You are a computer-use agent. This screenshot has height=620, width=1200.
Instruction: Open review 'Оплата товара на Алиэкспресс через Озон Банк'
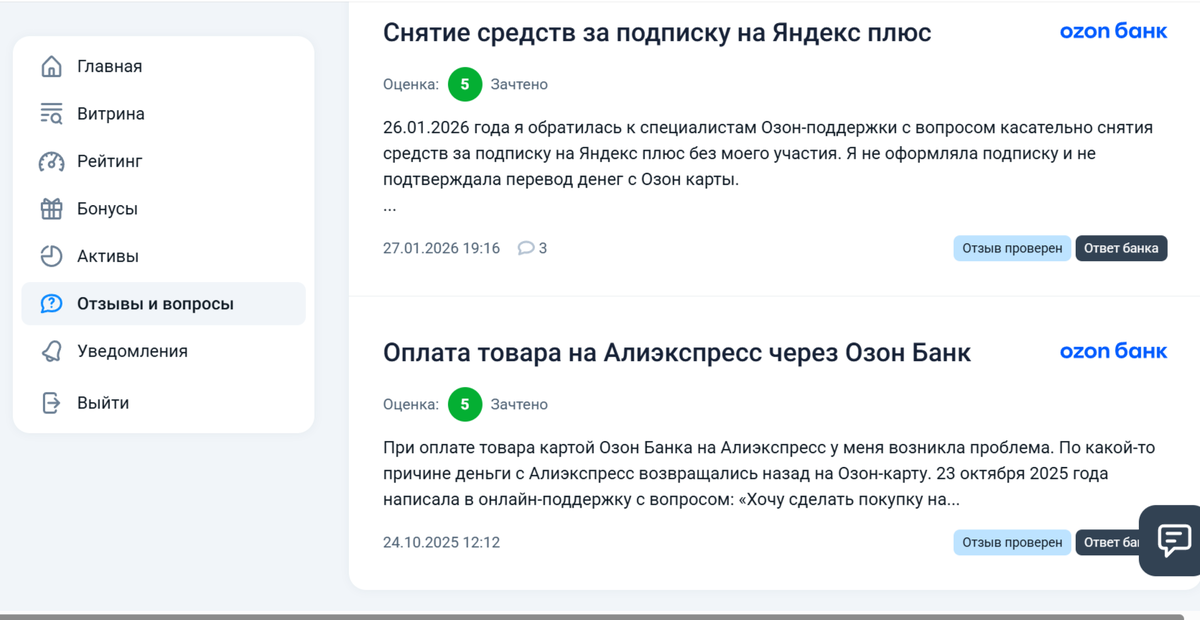pyautogui.click(x=677, y=352)
